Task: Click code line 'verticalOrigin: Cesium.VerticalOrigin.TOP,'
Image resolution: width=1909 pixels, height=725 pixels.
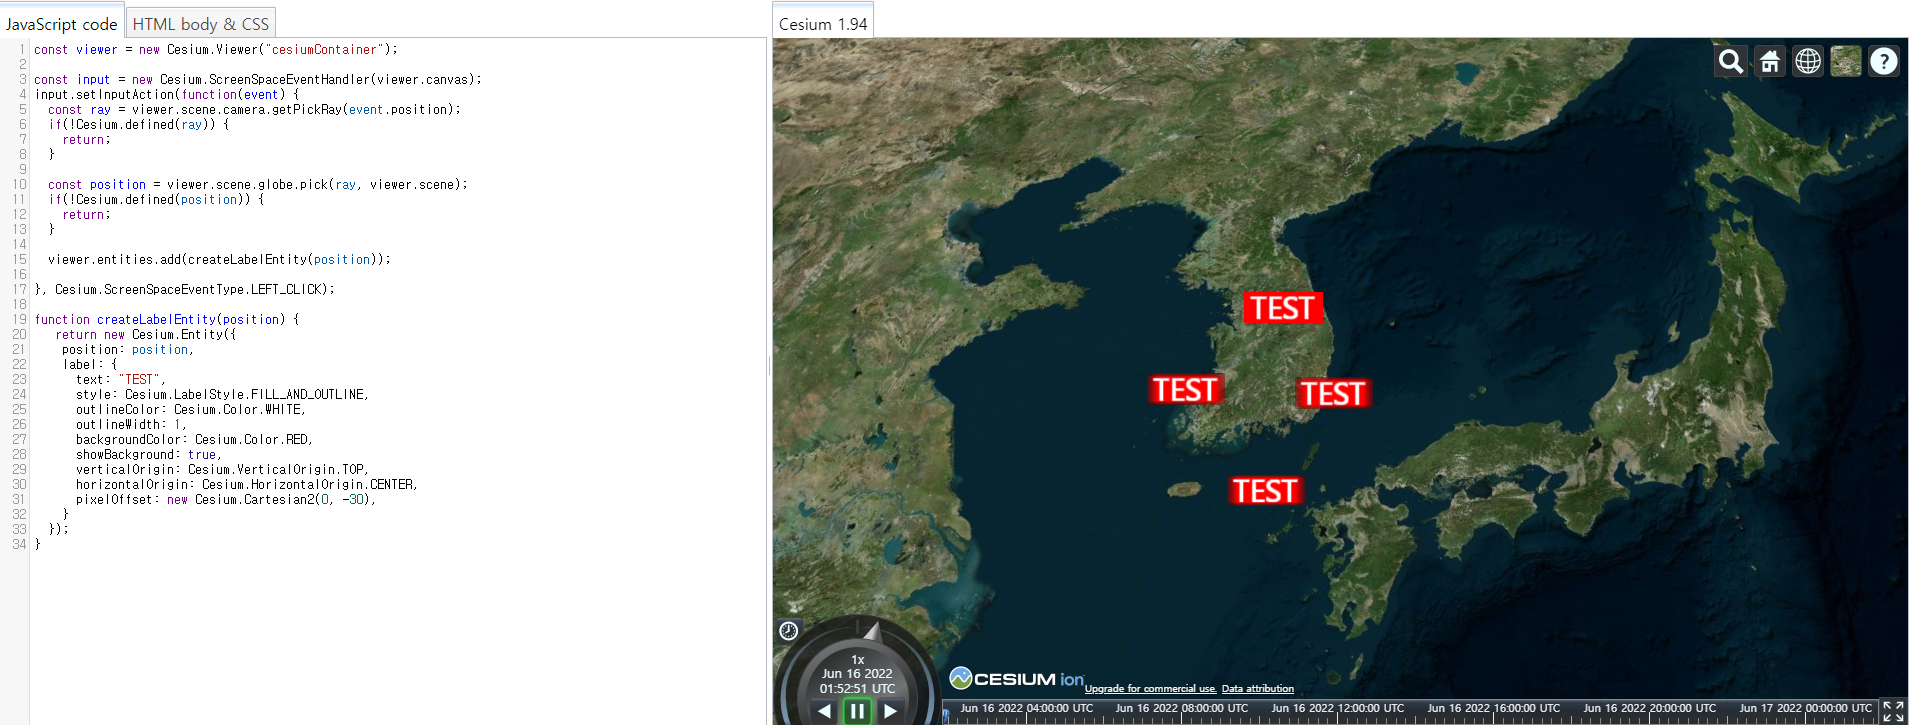Action: coord(222,469)
